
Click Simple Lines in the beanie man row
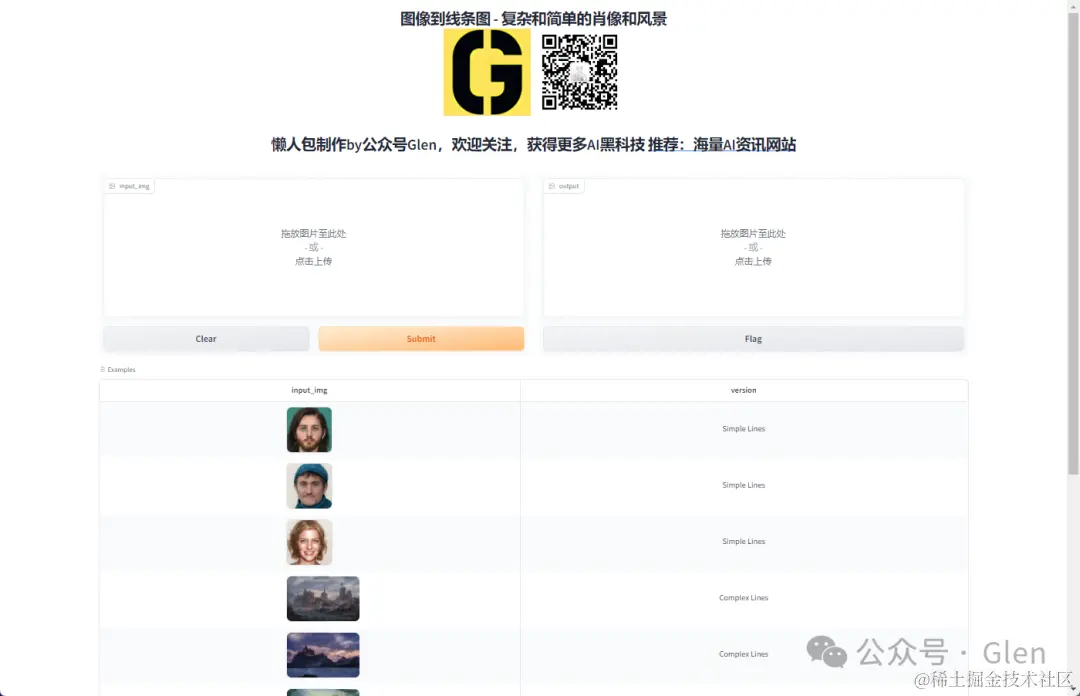[743, 485]
